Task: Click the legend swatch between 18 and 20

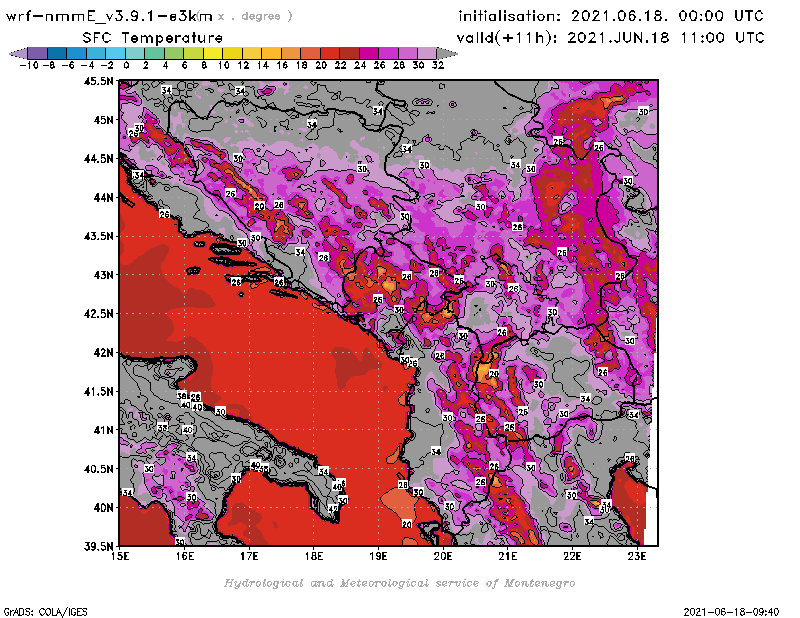Action: [310, 53]
